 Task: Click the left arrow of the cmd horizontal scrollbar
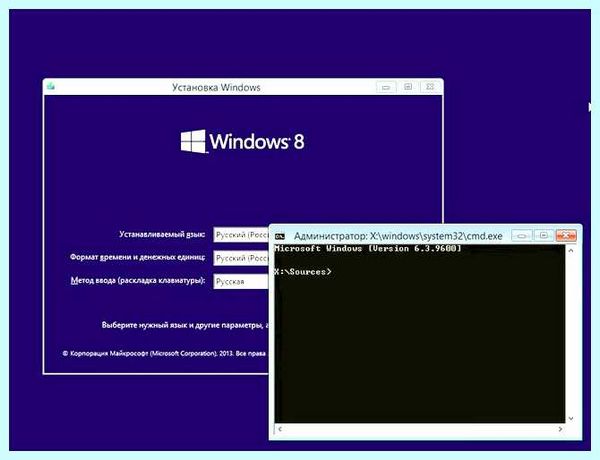[280, 429]
